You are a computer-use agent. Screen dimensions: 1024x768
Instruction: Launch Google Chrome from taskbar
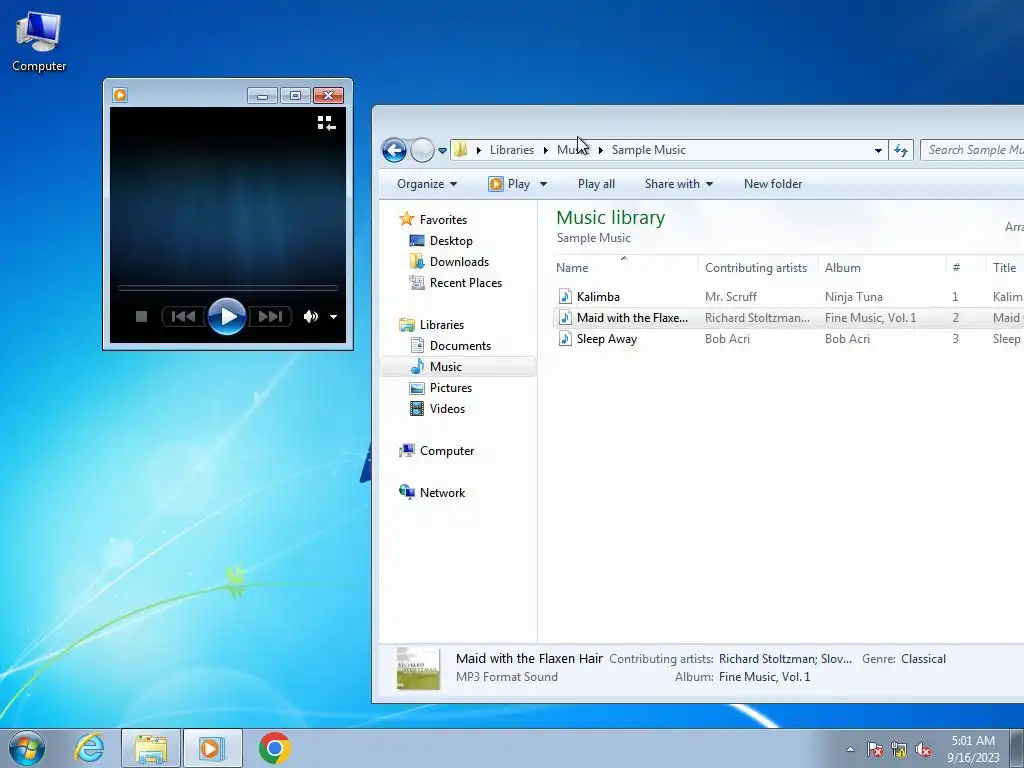274,748
